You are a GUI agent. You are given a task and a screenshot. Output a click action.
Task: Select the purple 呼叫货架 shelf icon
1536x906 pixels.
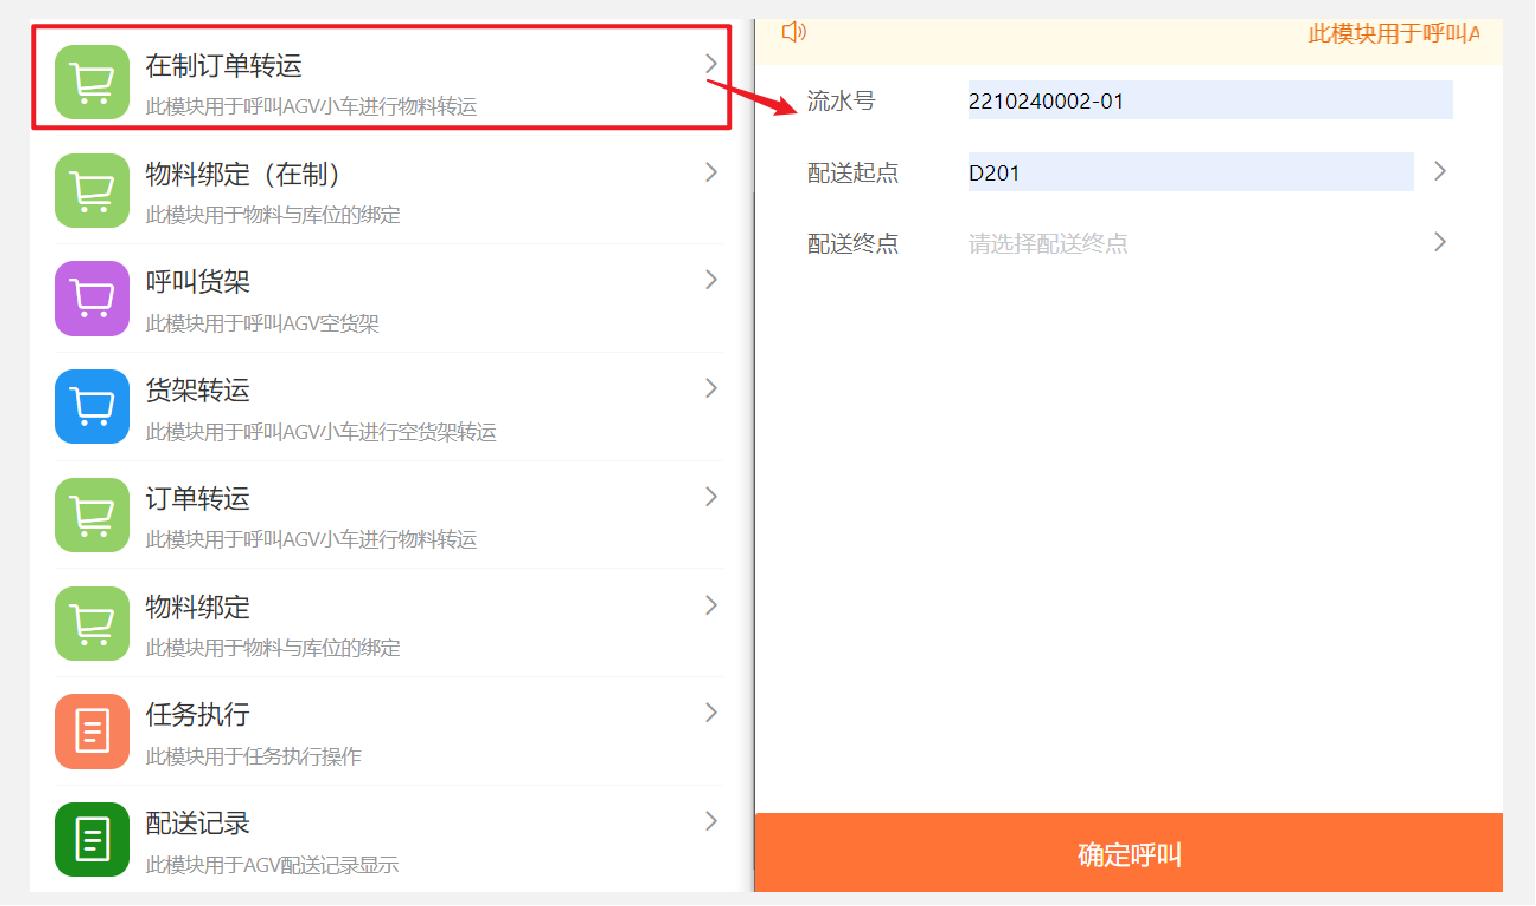(x=91, y=298)
